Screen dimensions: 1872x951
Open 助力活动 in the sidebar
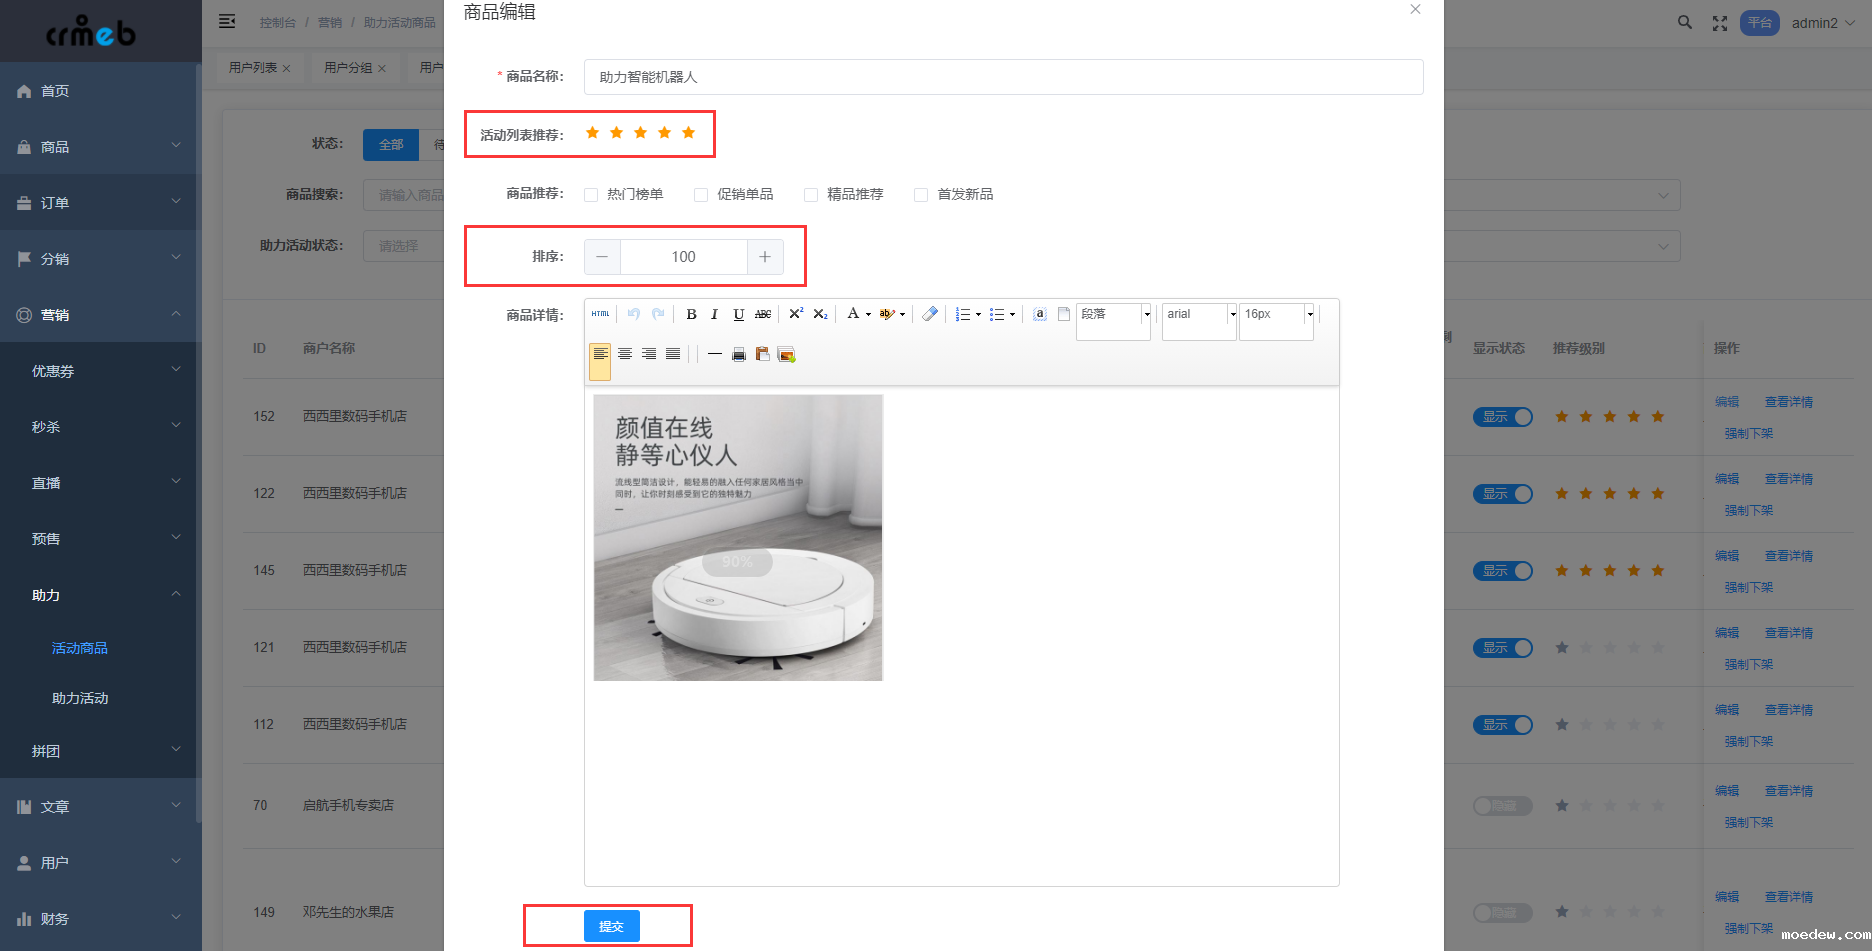pos(80,698)
